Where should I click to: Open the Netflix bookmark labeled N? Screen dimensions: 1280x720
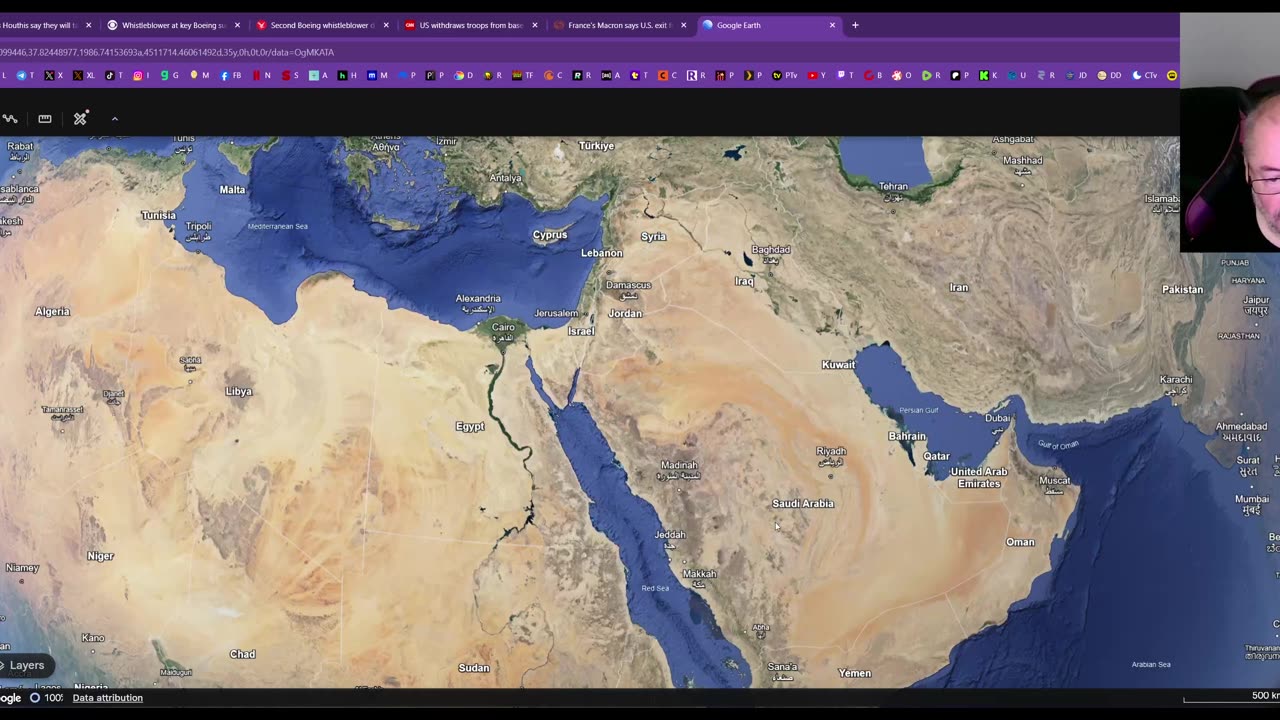pos(262,75)
